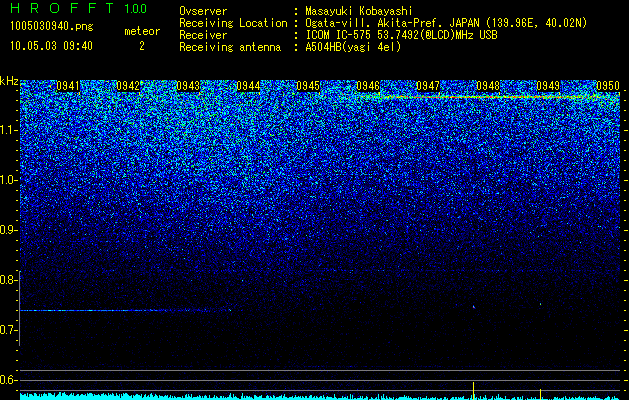Click the kHz axis unit label
The image size is (629, 400).
coord(9,81)
